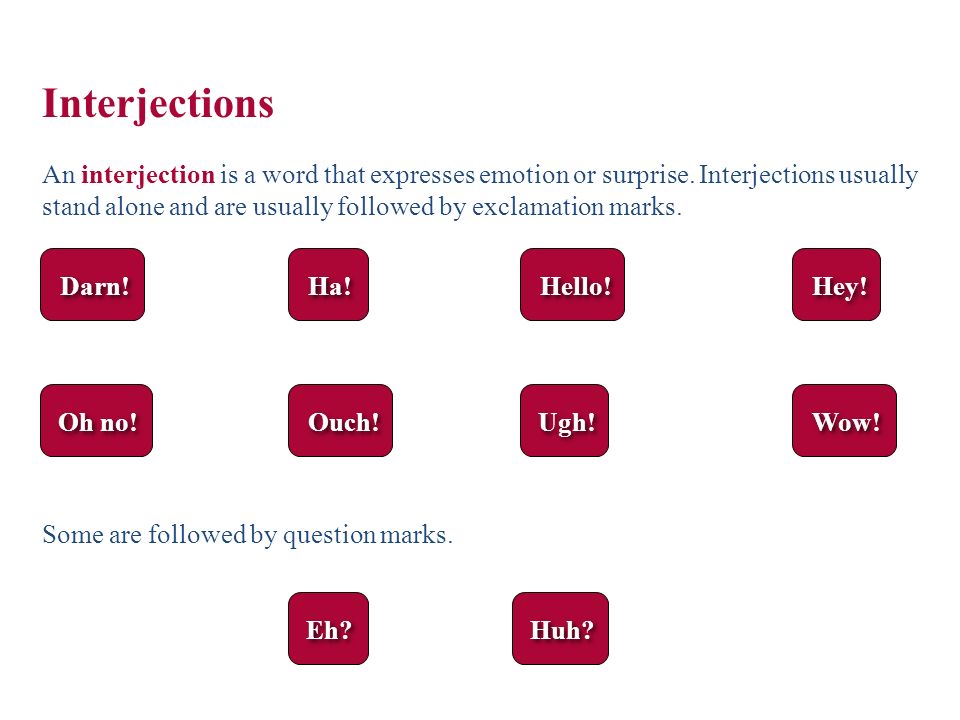This screenshot has width=960, height=720.
Task: Choose the Hey! button
Action: pos(836,285)
